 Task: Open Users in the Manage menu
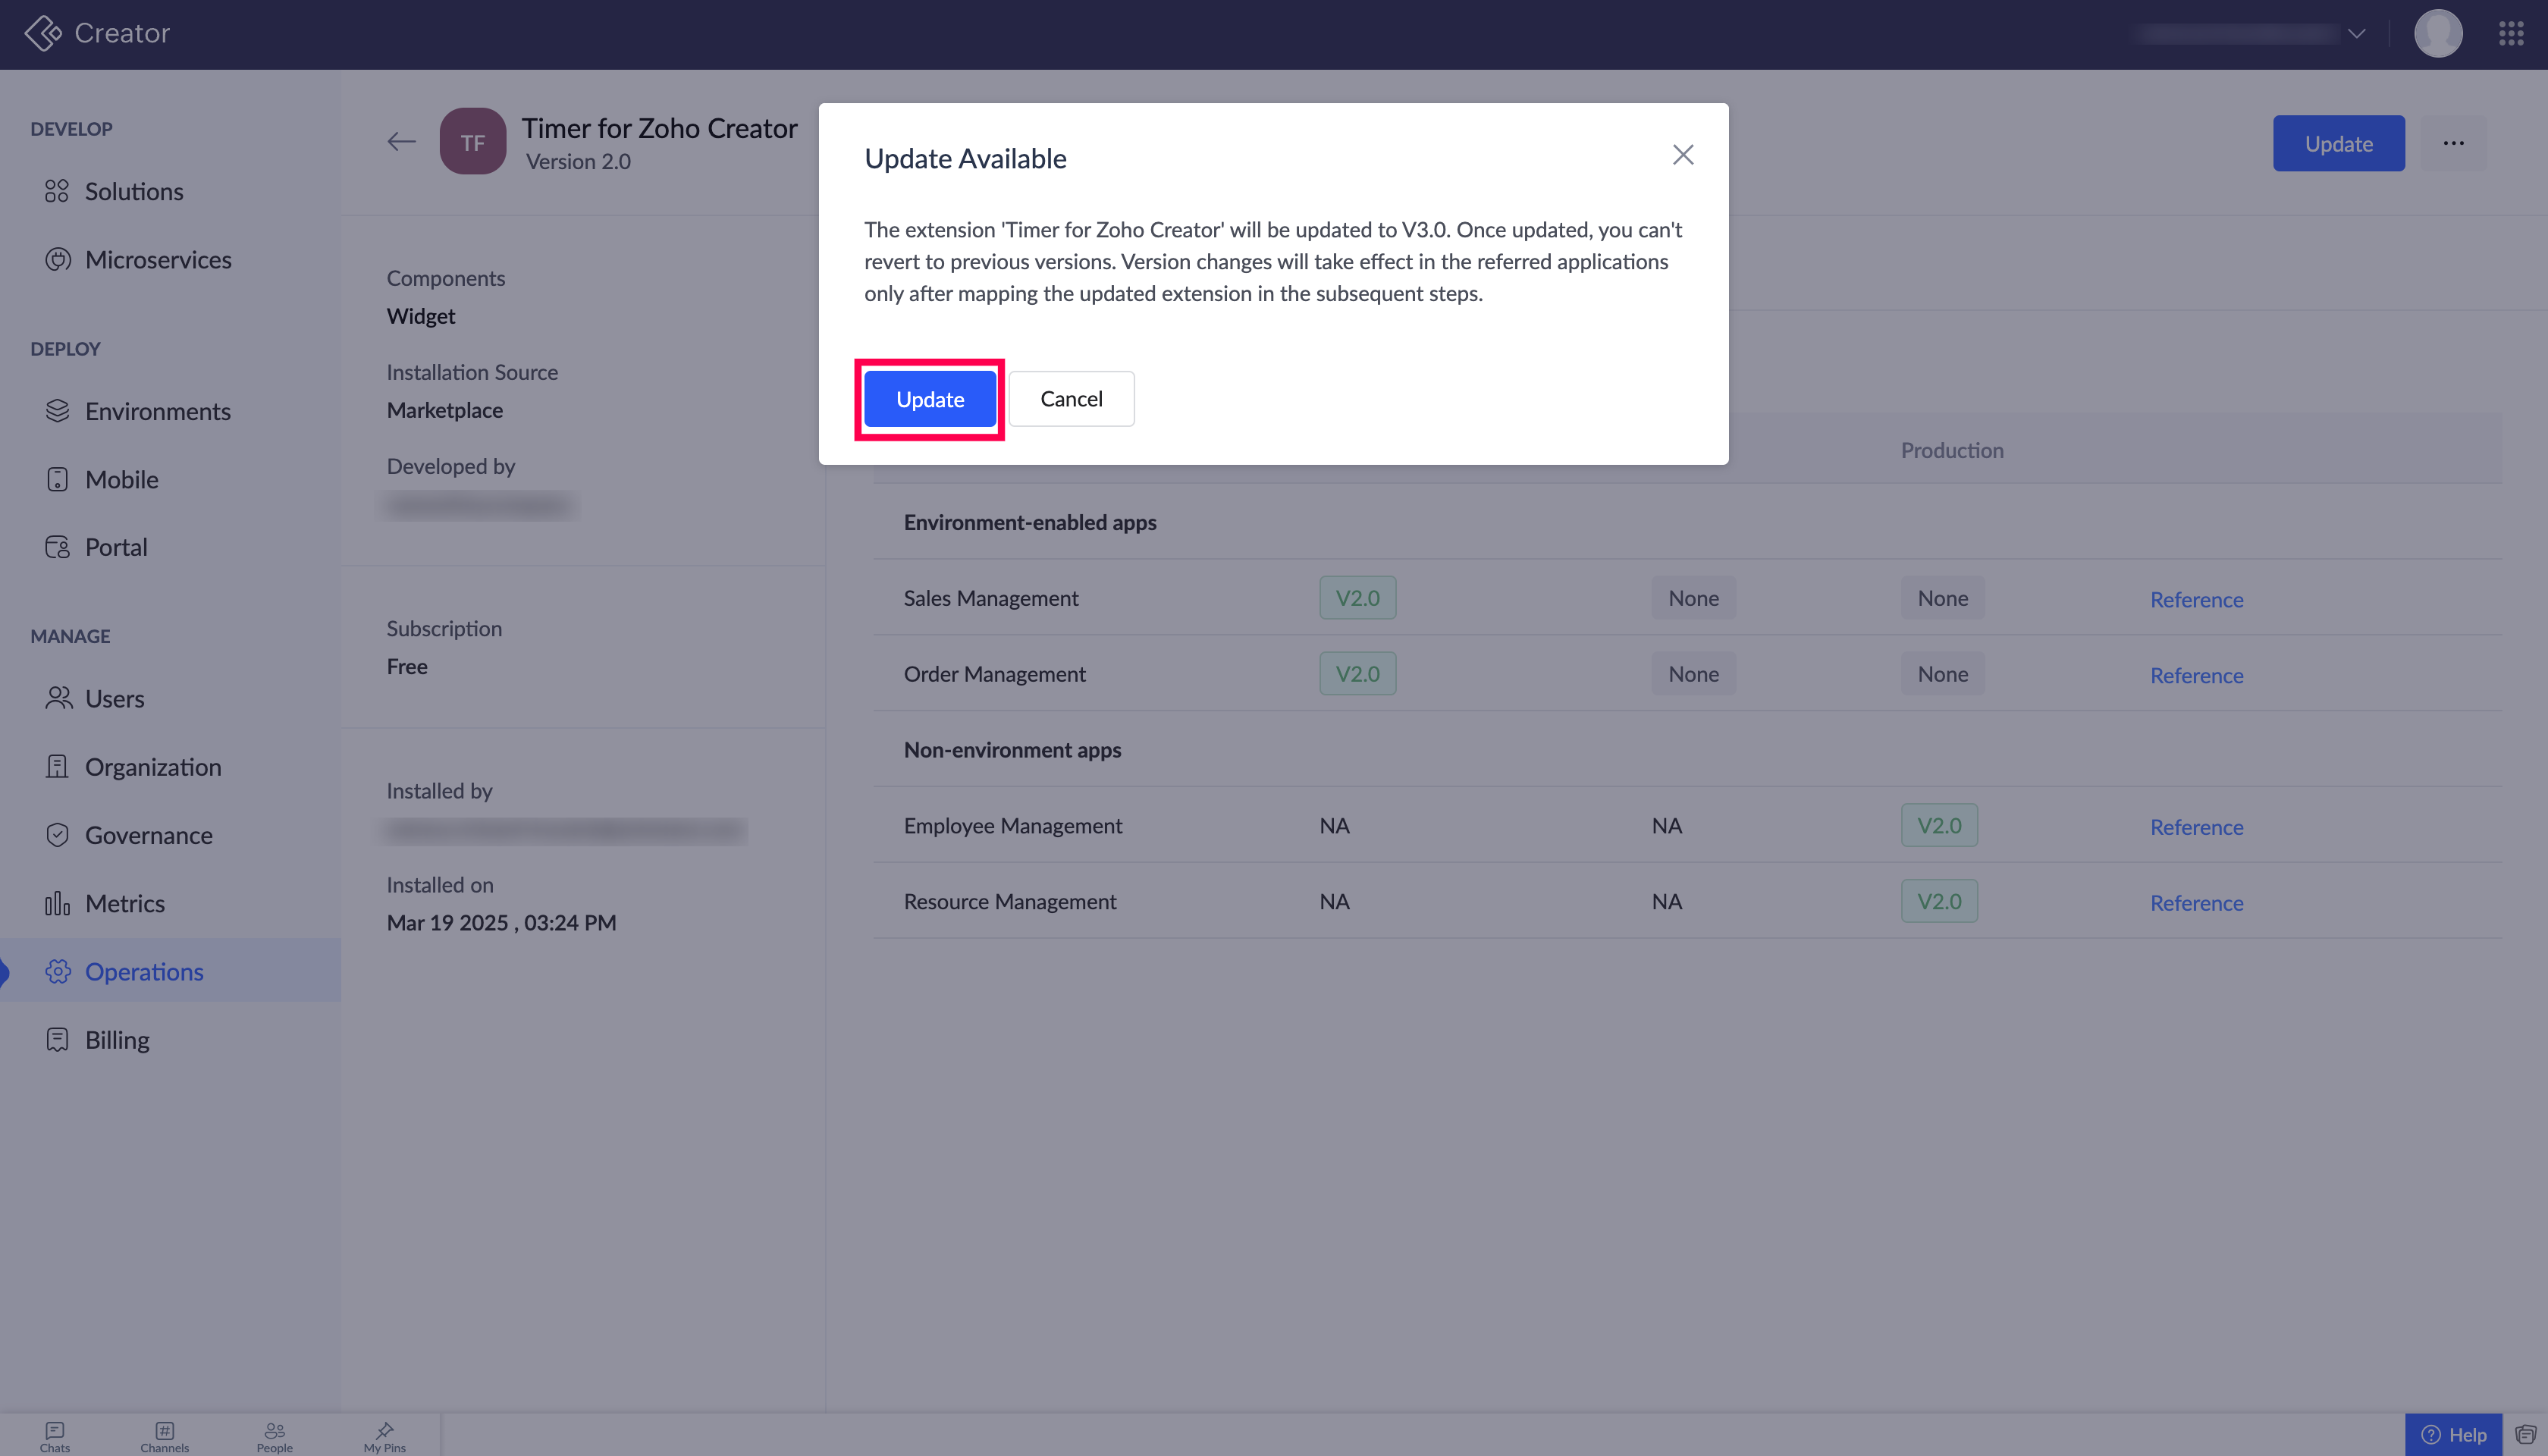114,698
